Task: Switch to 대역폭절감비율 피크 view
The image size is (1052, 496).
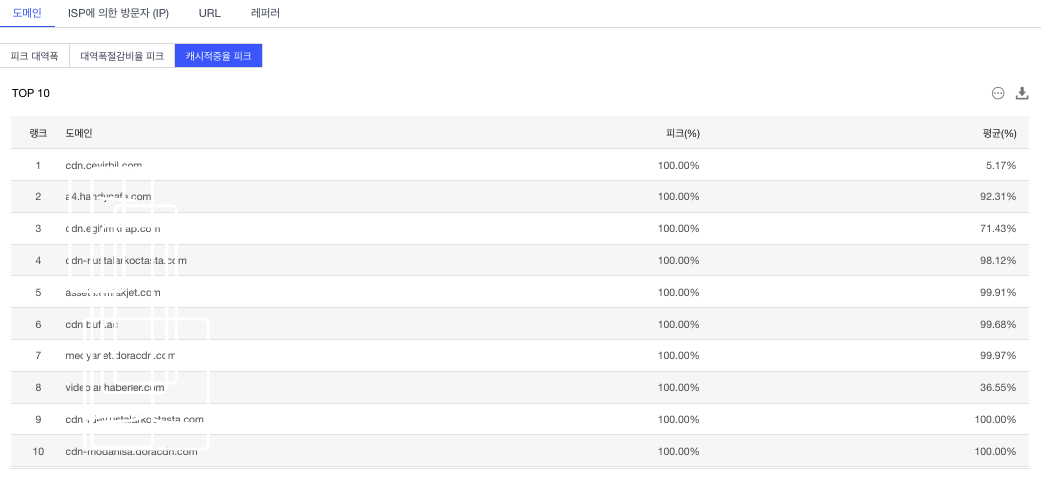Action: (122, 56)
